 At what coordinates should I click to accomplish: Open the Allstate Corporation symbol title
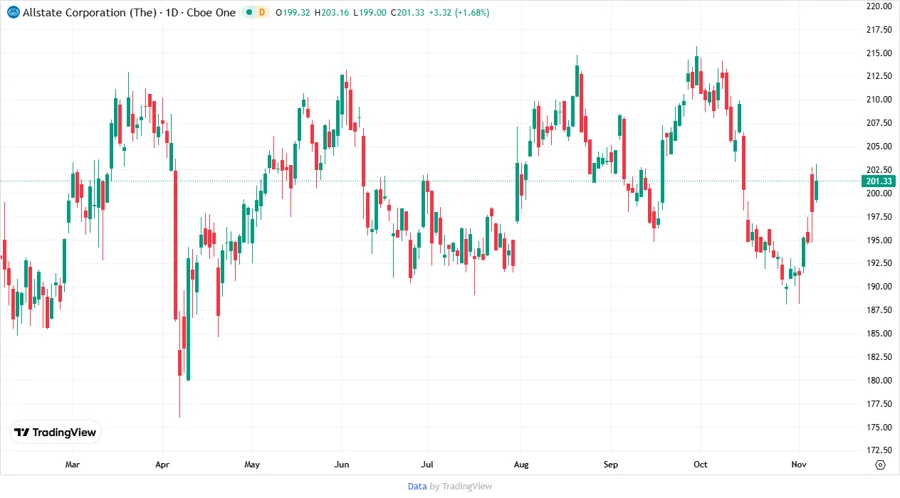(x=90, y=13)
